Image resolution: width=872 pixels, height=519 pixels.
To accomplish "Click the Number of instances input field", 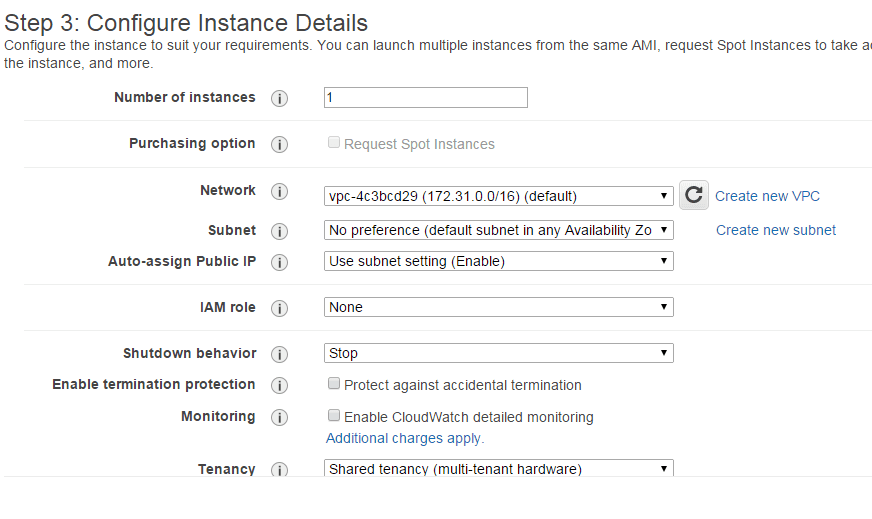I will point(426,98).
